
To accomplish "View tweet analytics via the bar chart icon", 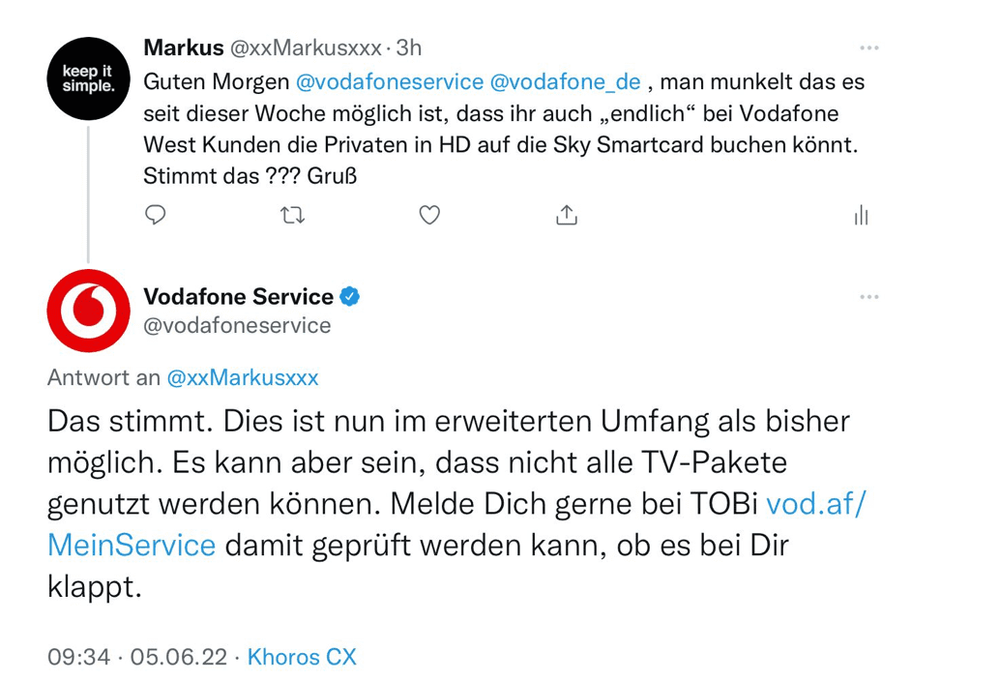I will point(861,215).
